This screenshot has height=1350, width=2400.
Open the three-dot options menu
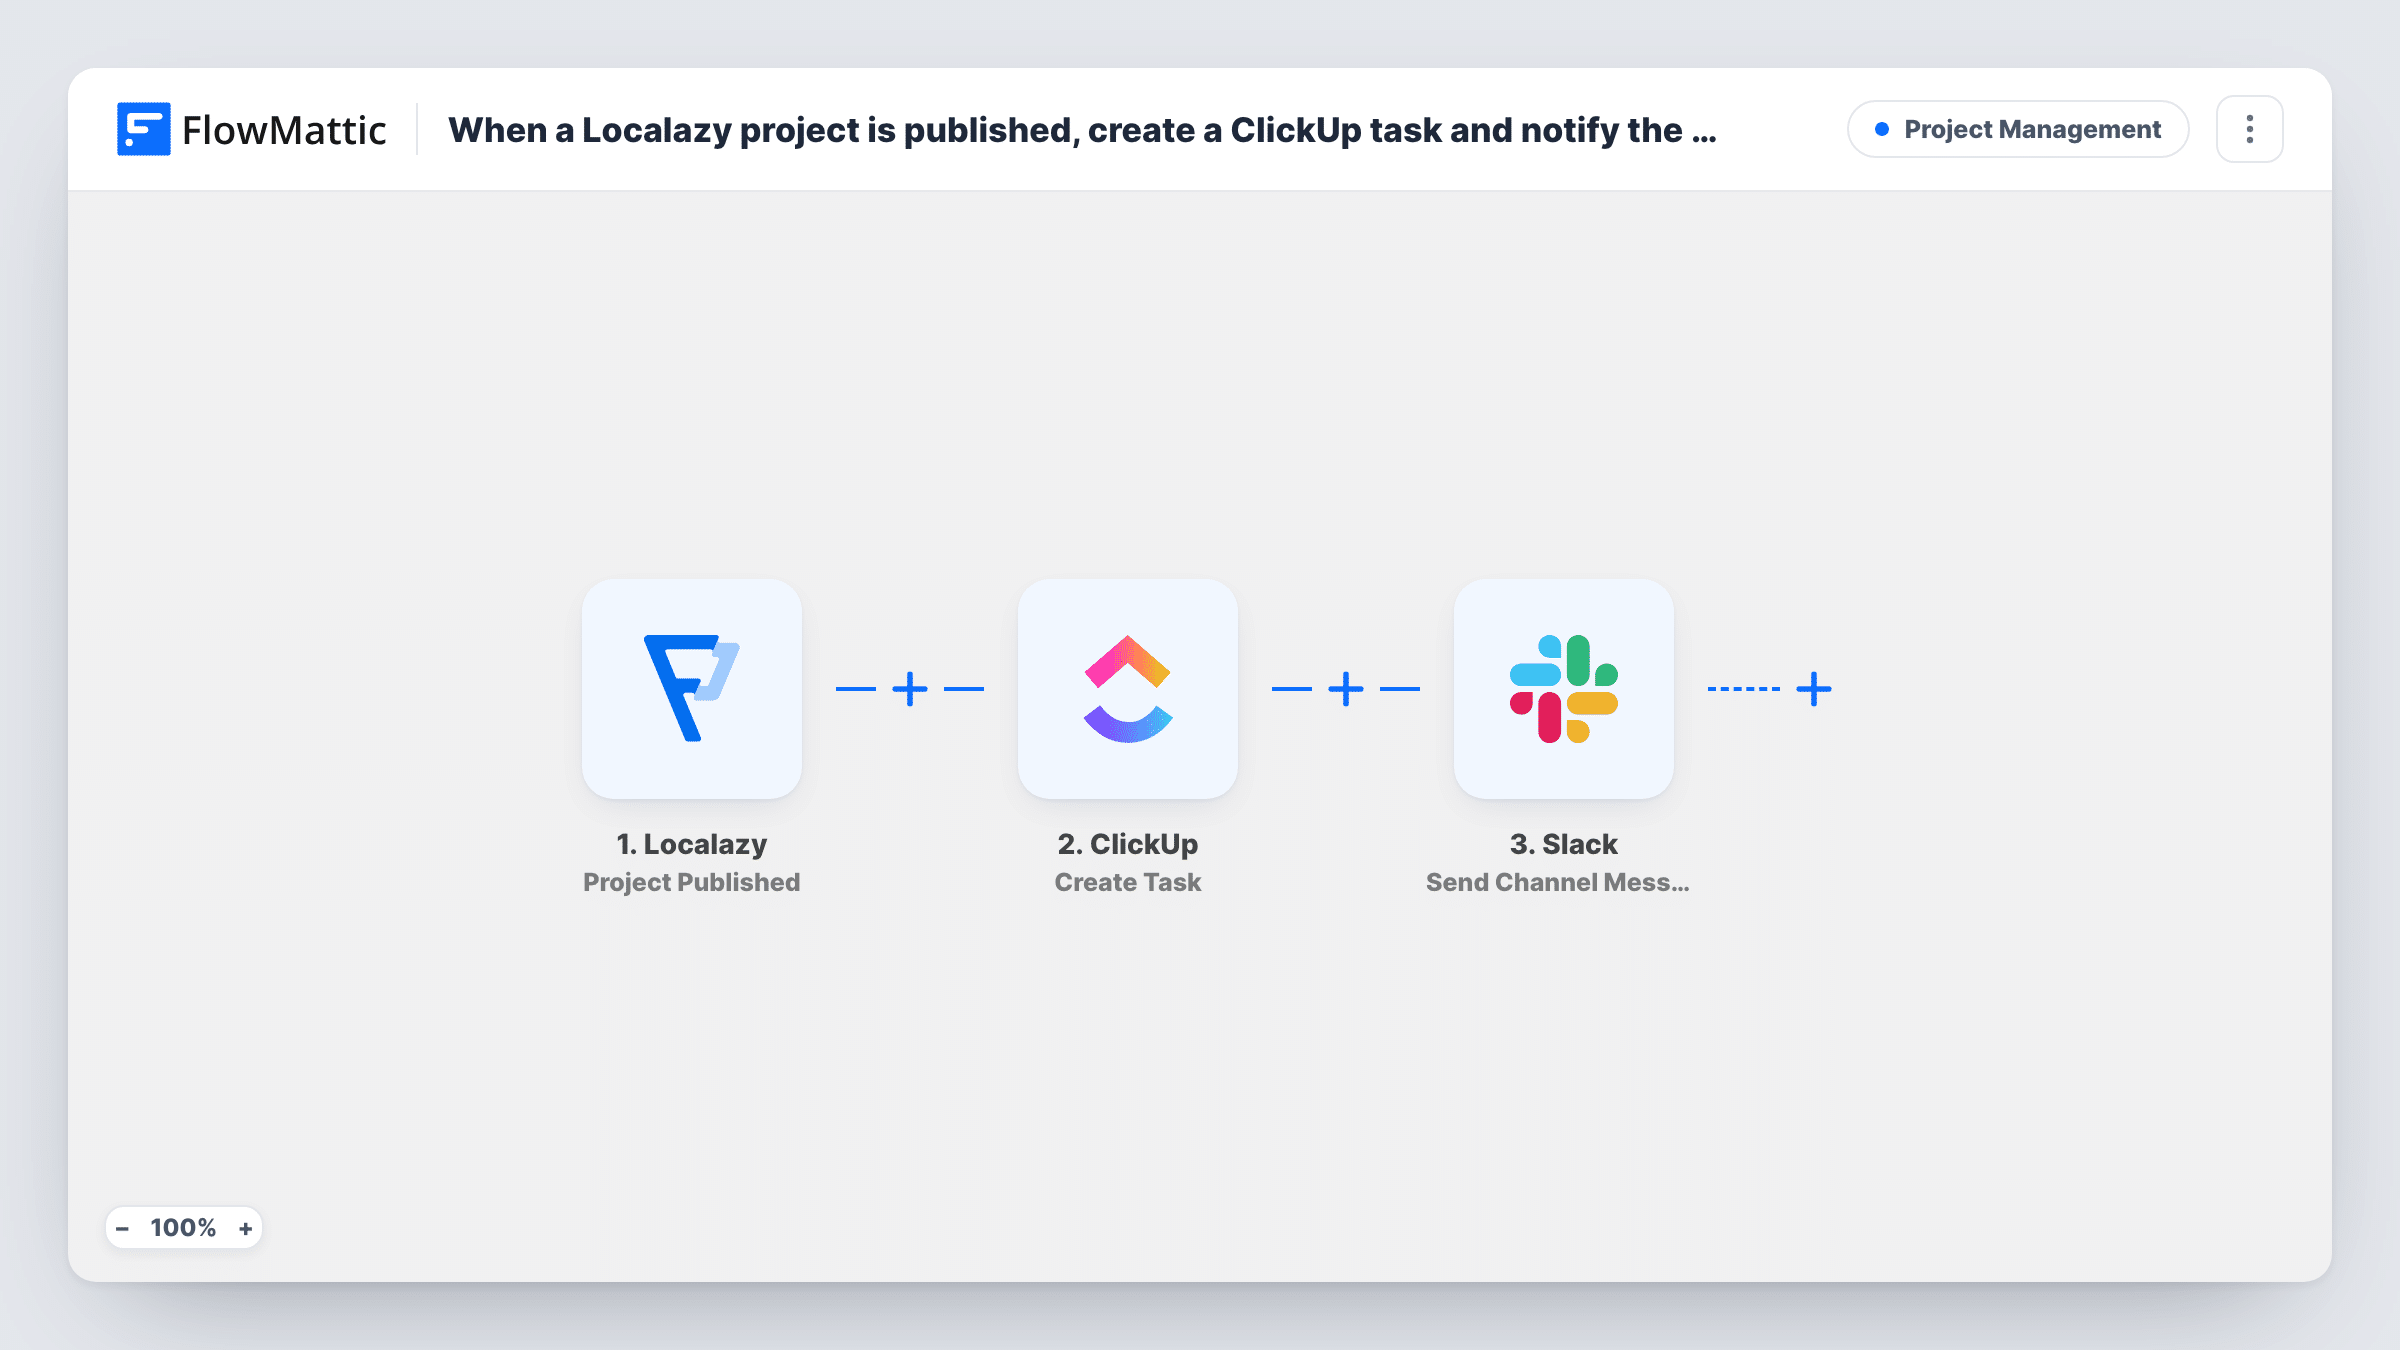[x=2250, y=129]
